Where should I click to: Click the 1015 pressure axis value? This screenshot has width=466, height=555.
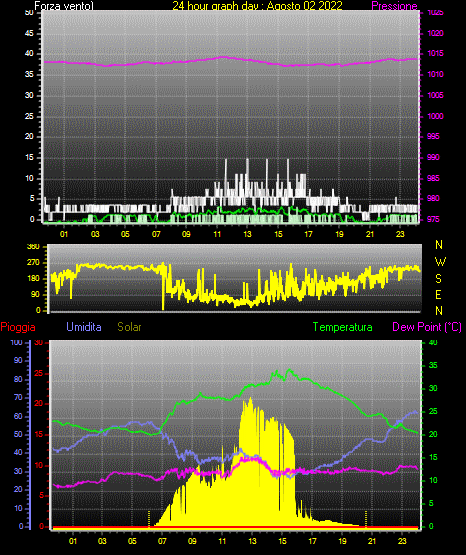tap(435, 53)
